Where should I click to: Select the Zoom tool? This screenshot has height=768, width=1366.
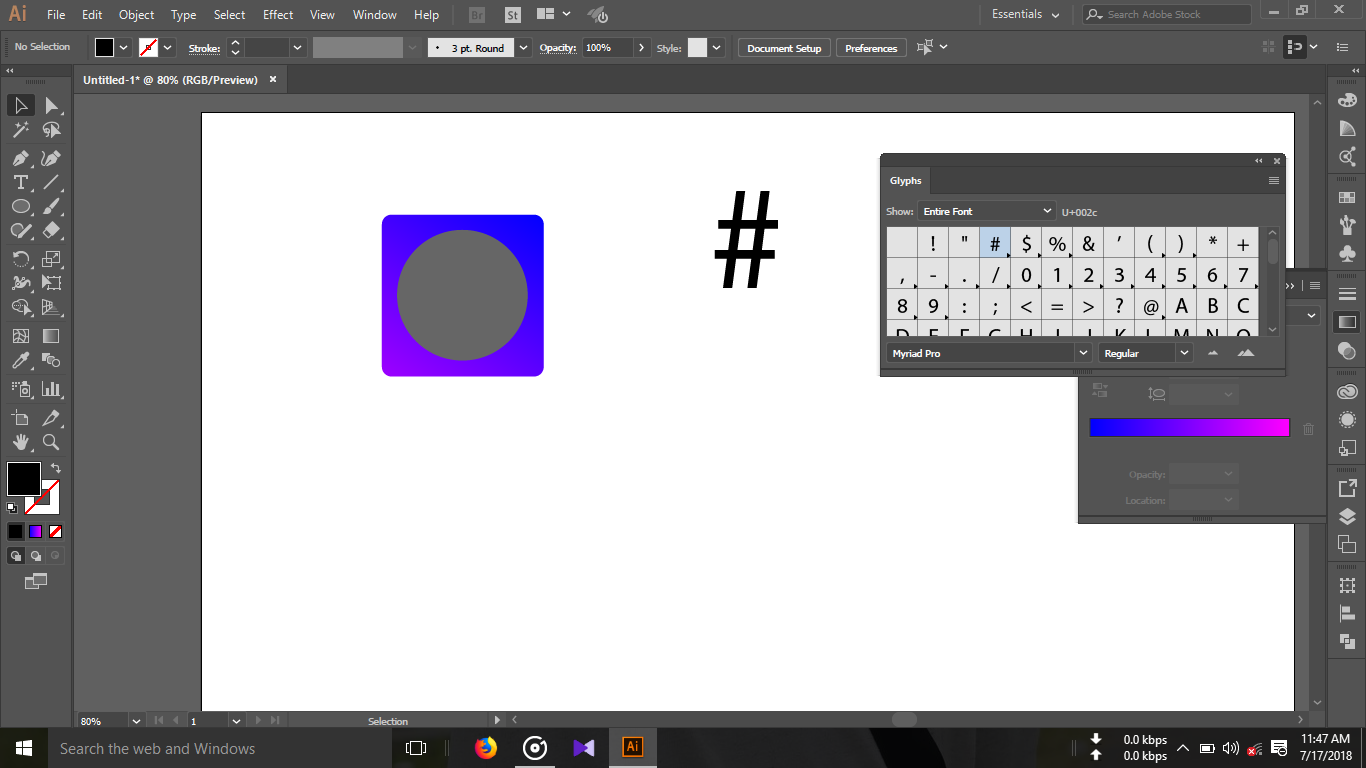[49, 442]
